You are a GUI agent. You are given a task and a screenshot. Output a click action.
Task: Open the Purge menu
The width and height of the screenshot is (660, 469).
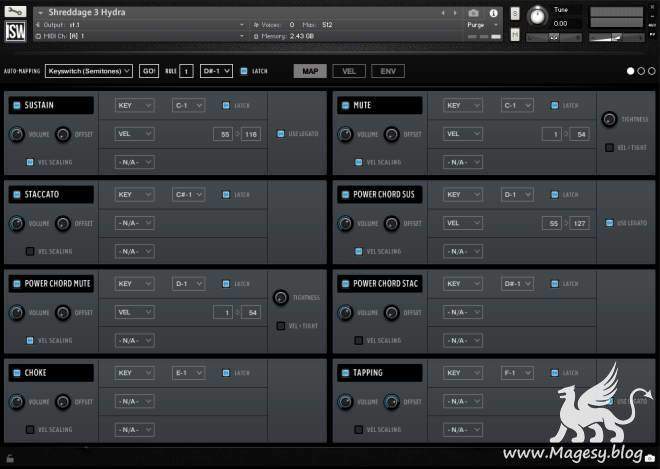coord(482,25)
